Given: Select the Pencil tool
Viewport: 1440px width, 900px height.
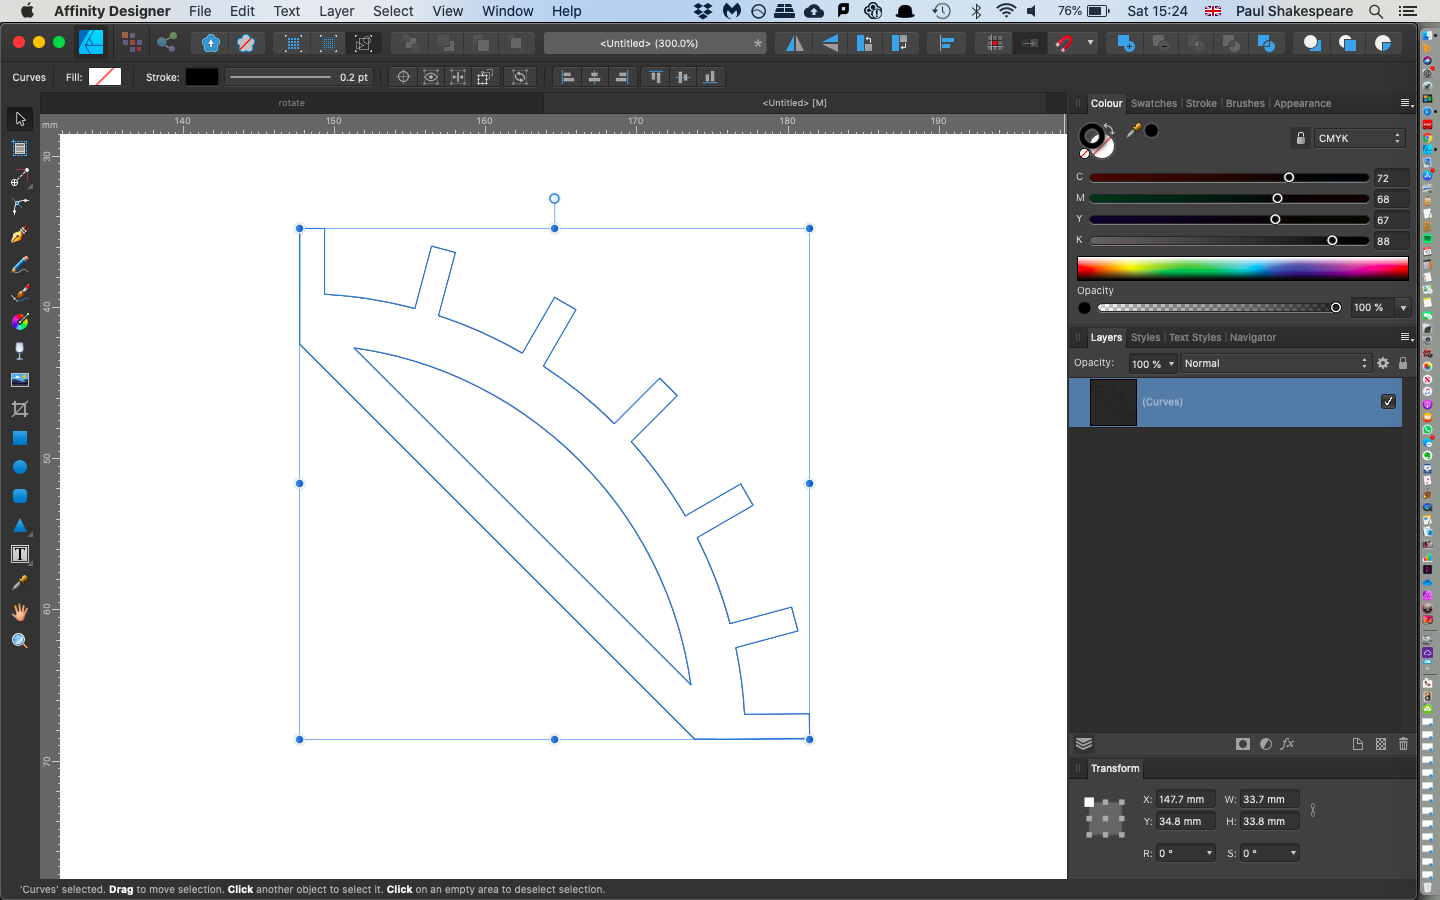Looking at the screenshot, I should coord(20,264).
